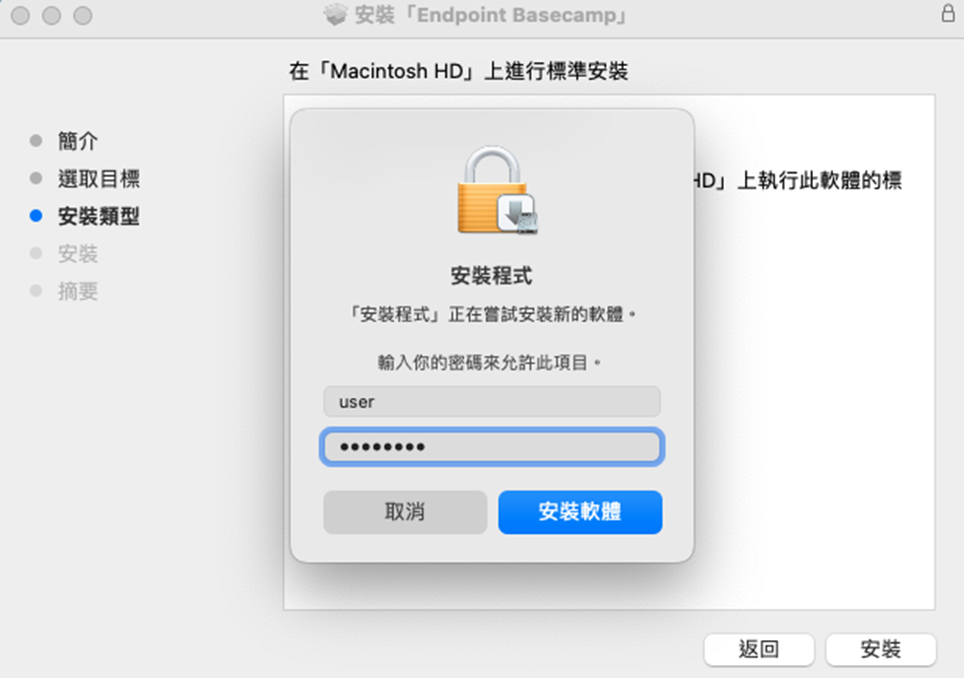Select the dimmed 安裝 step in sidebar
The width and height of the screenshot is (964, 678).
pyautogui.click(x=77, y=253)
